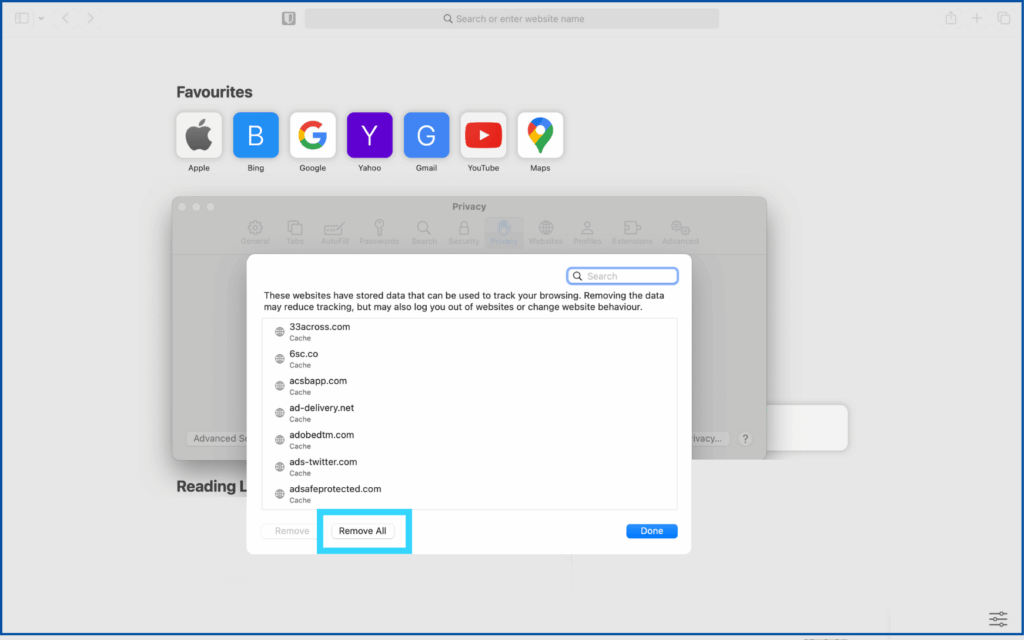The height and width of the screenshot is (640, 1024).
Task: Open the Bing favourite shortcut
Action: click(256, 135)
